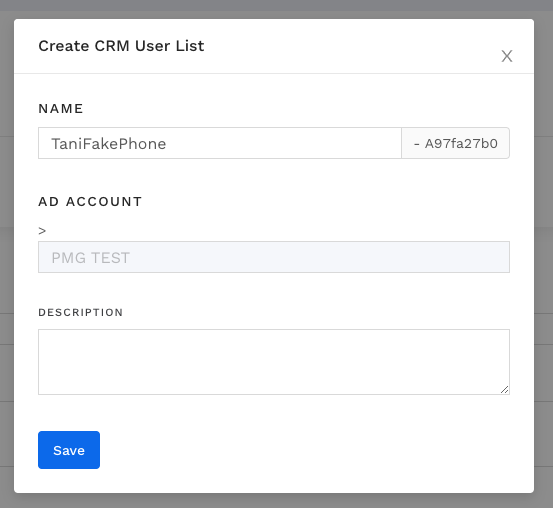The image size is (553, 508).
Task: Click inside the empty Description text area
Action: click(274, 362)
